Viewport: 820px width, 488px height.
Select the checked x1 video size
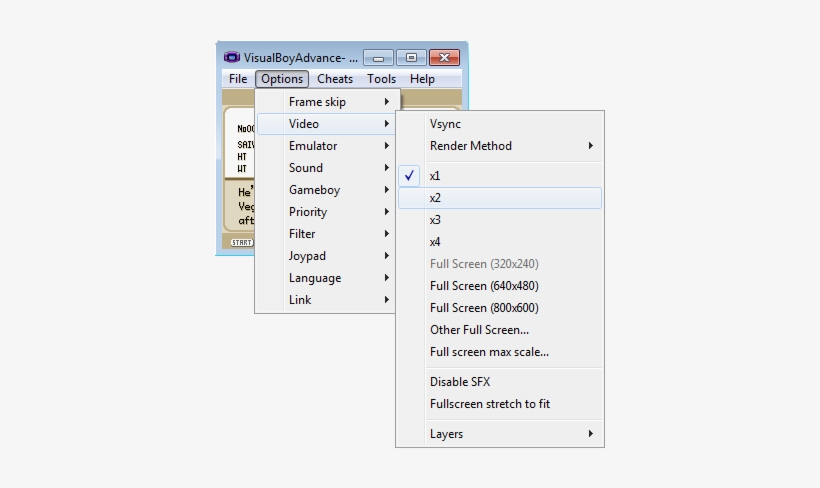(500, 176)
